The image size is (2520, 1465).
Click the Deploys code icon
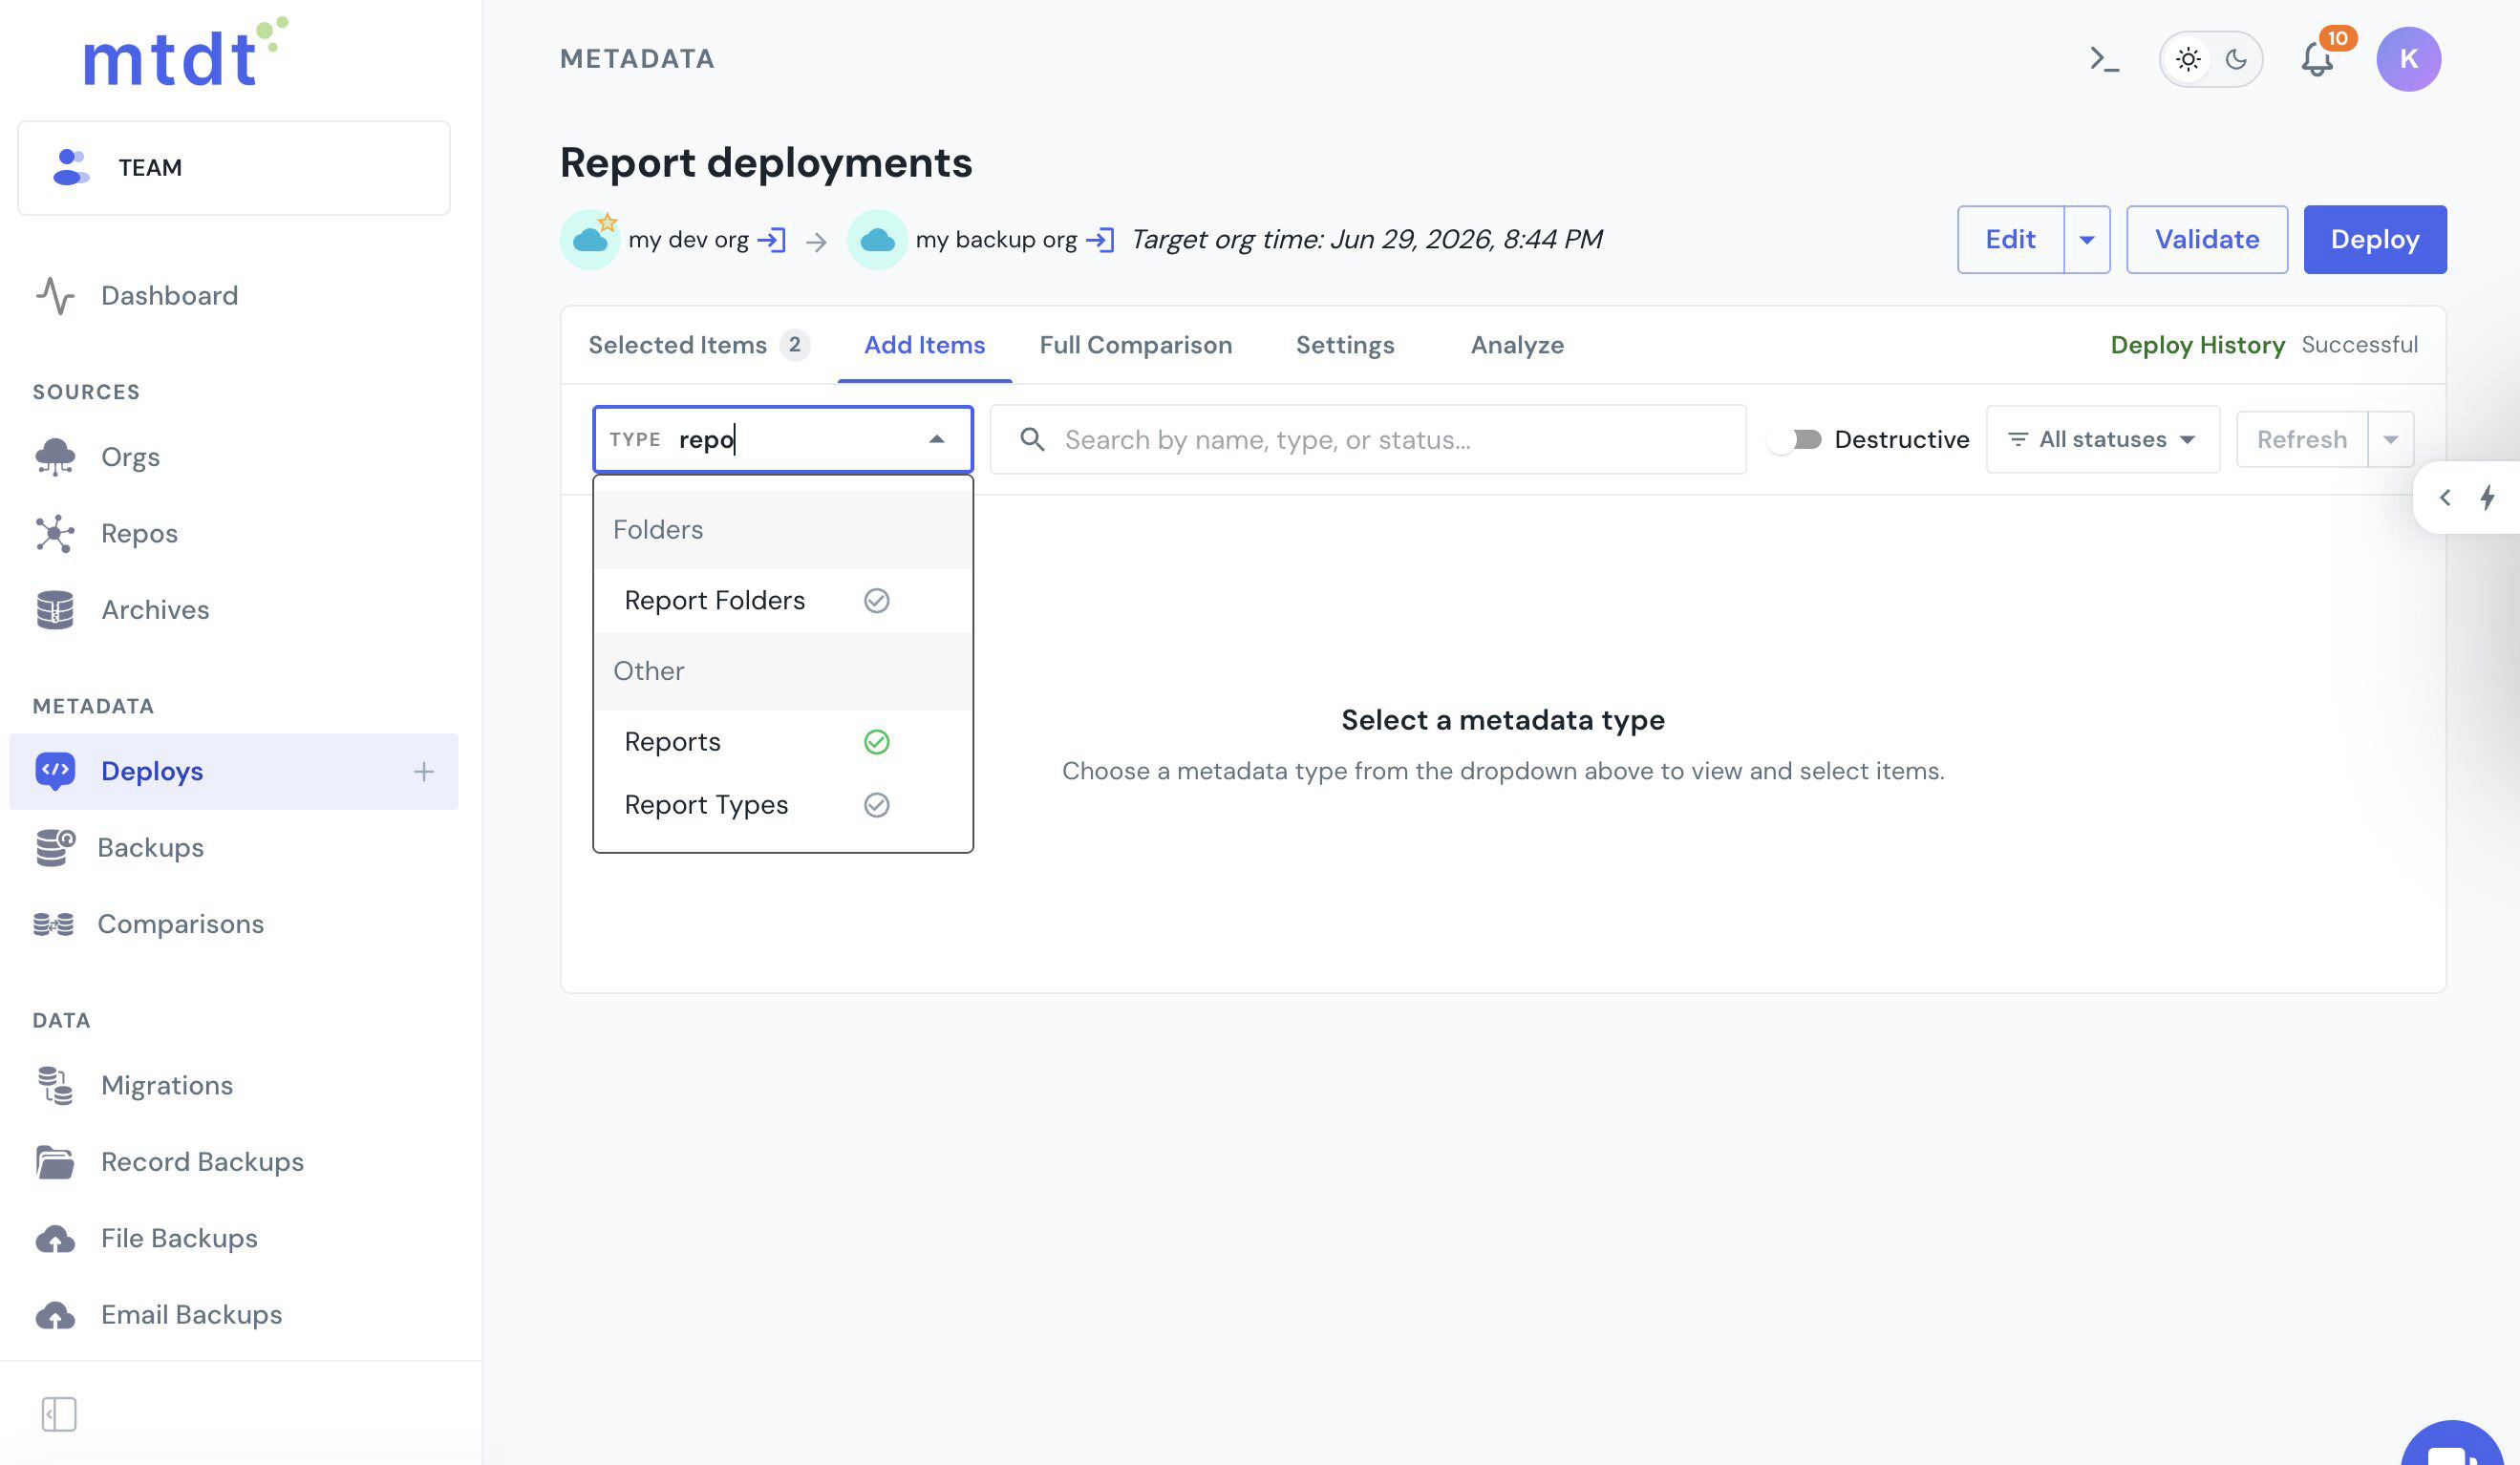click(55, 771)
